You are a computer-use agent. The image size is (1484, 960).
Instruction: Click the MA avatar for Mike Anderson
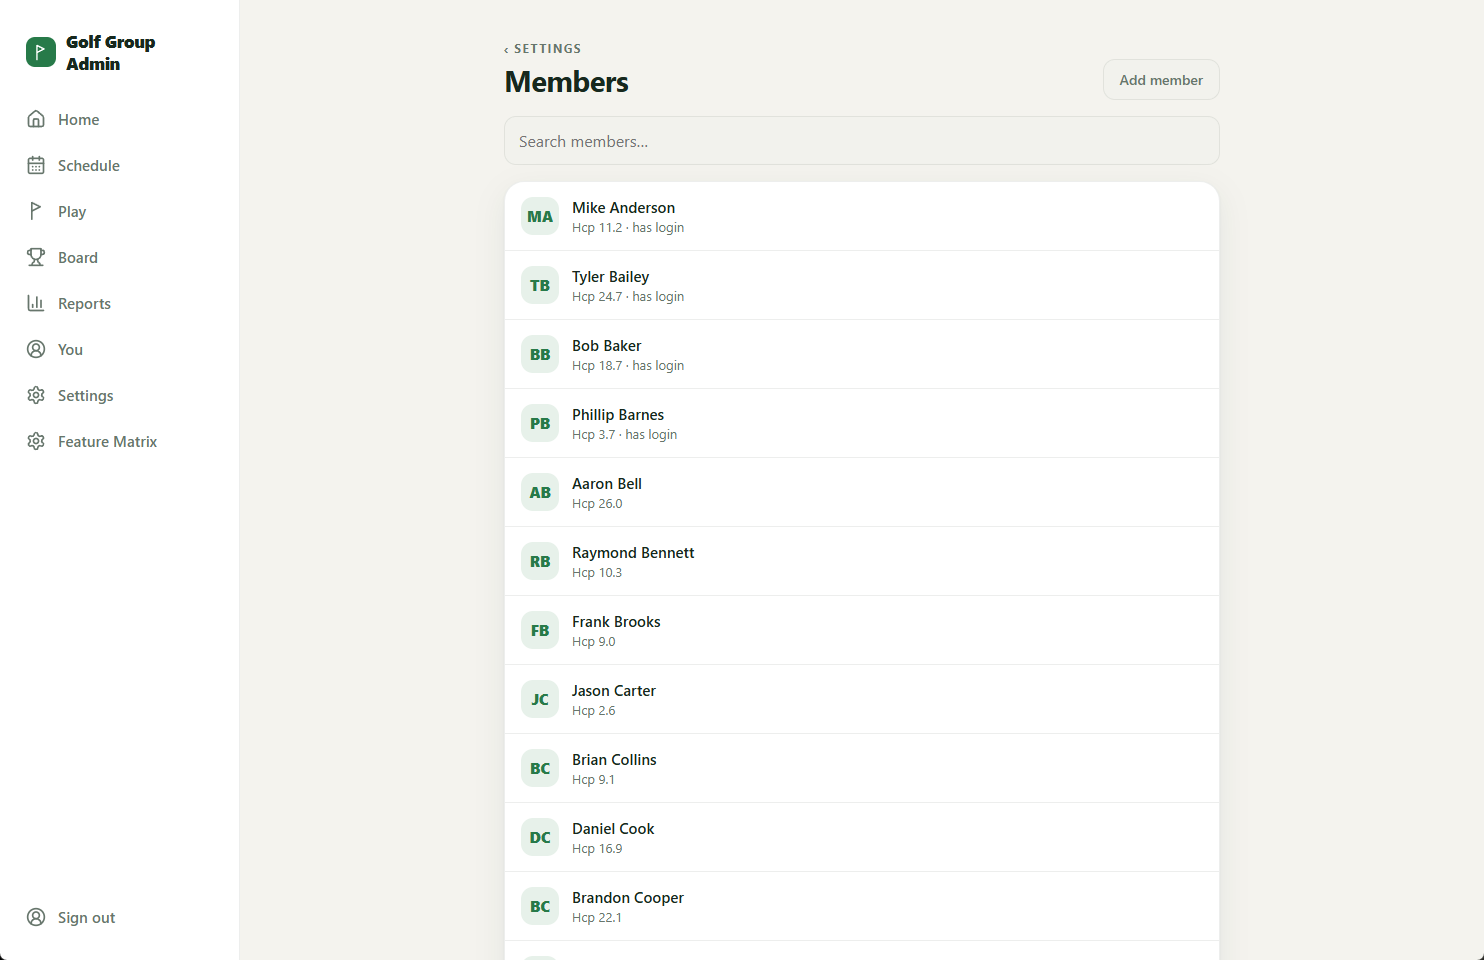(x=540, y=216)
